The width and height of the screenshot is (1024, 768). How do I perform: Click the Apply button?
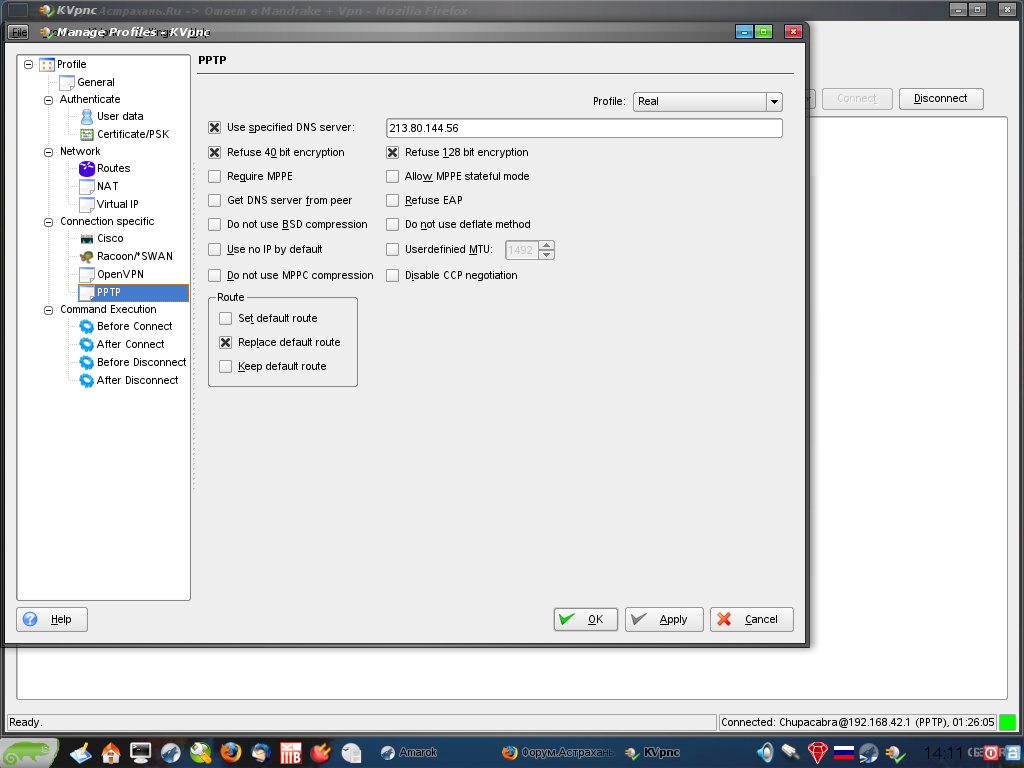664,620
